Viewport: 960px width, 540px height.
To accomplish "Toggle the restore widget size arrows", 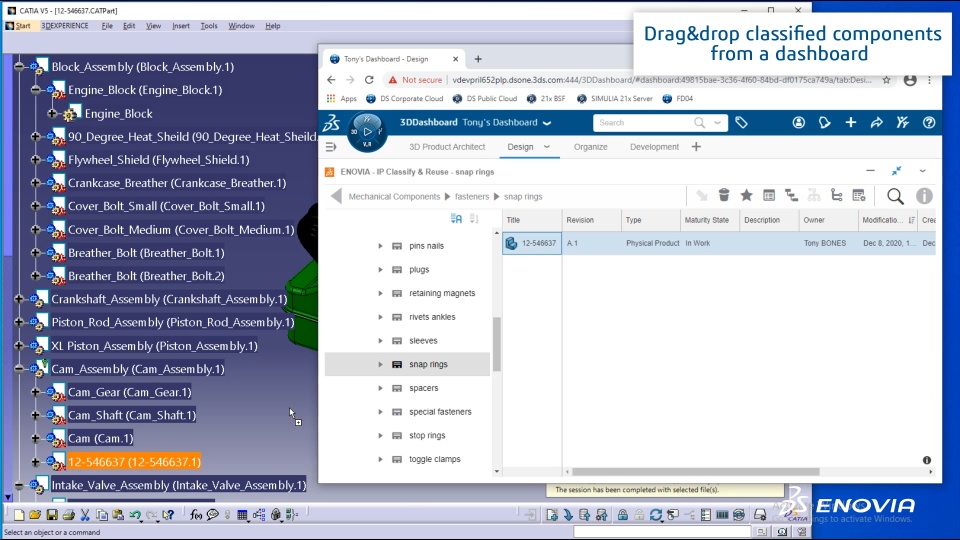I will tap(896, 171).
